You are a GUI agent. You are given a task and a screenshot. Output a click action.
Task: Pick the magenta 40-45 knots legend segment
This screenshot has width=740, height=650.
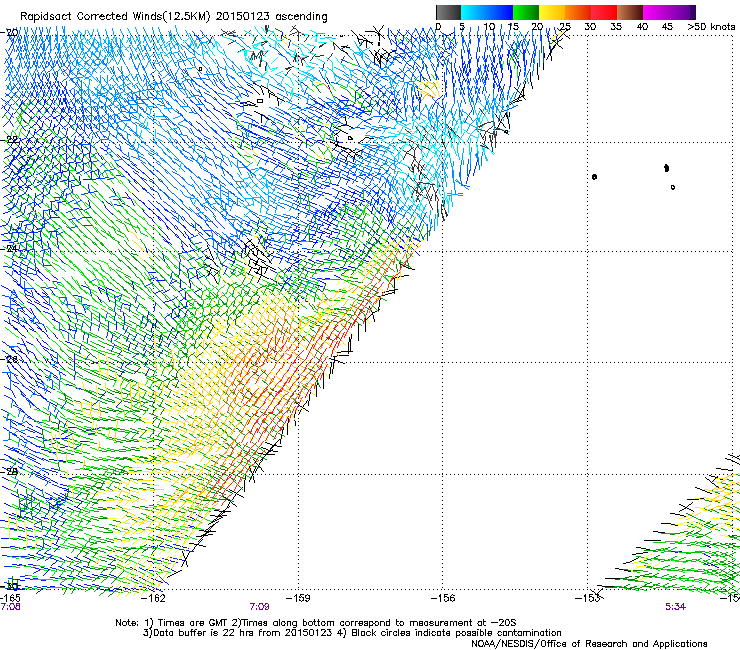tap(656, 12)
